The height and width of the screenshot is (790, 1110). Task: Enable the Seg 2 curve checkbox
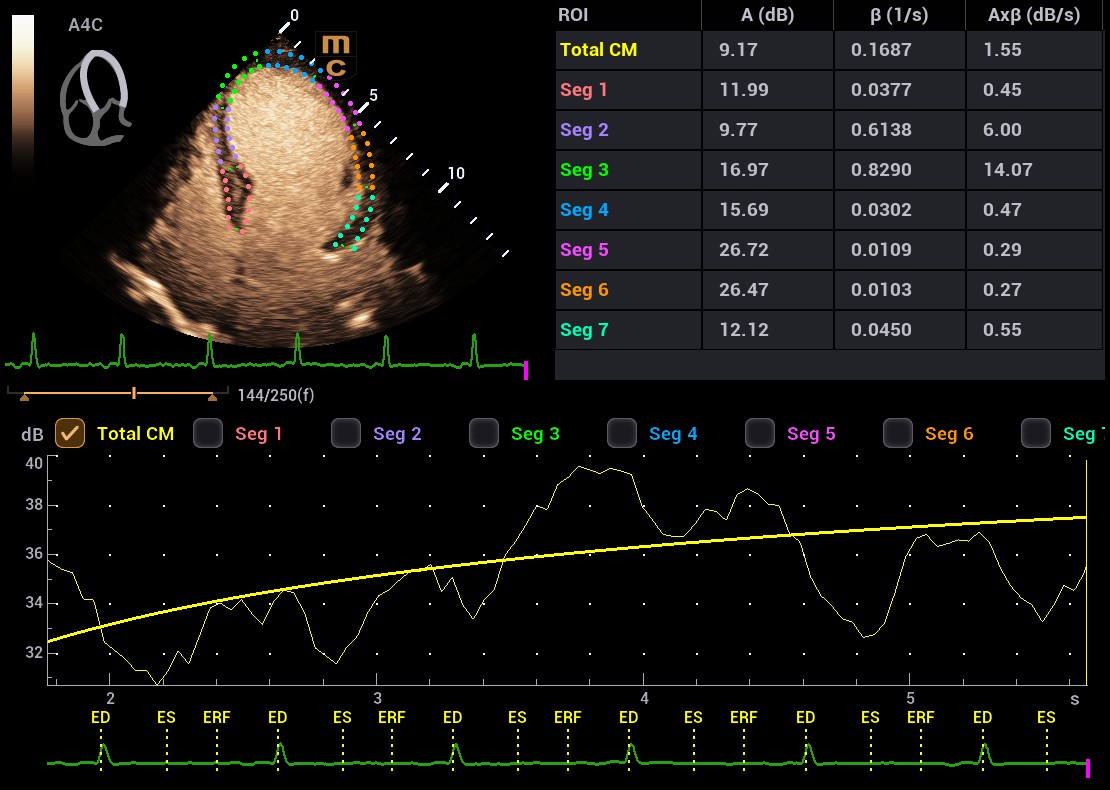(346, 433)
